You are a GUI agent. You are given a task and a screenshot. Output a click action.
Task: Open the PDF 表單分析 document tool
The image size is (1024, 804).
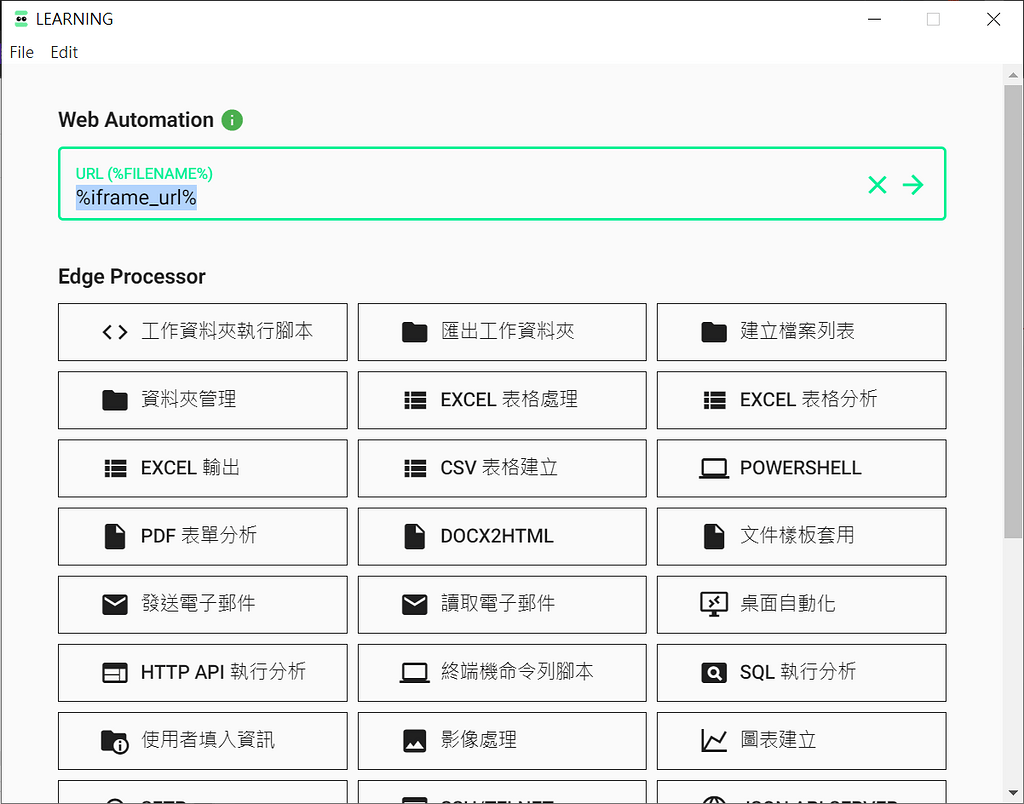pyautogui.click(x=202, y=536)
